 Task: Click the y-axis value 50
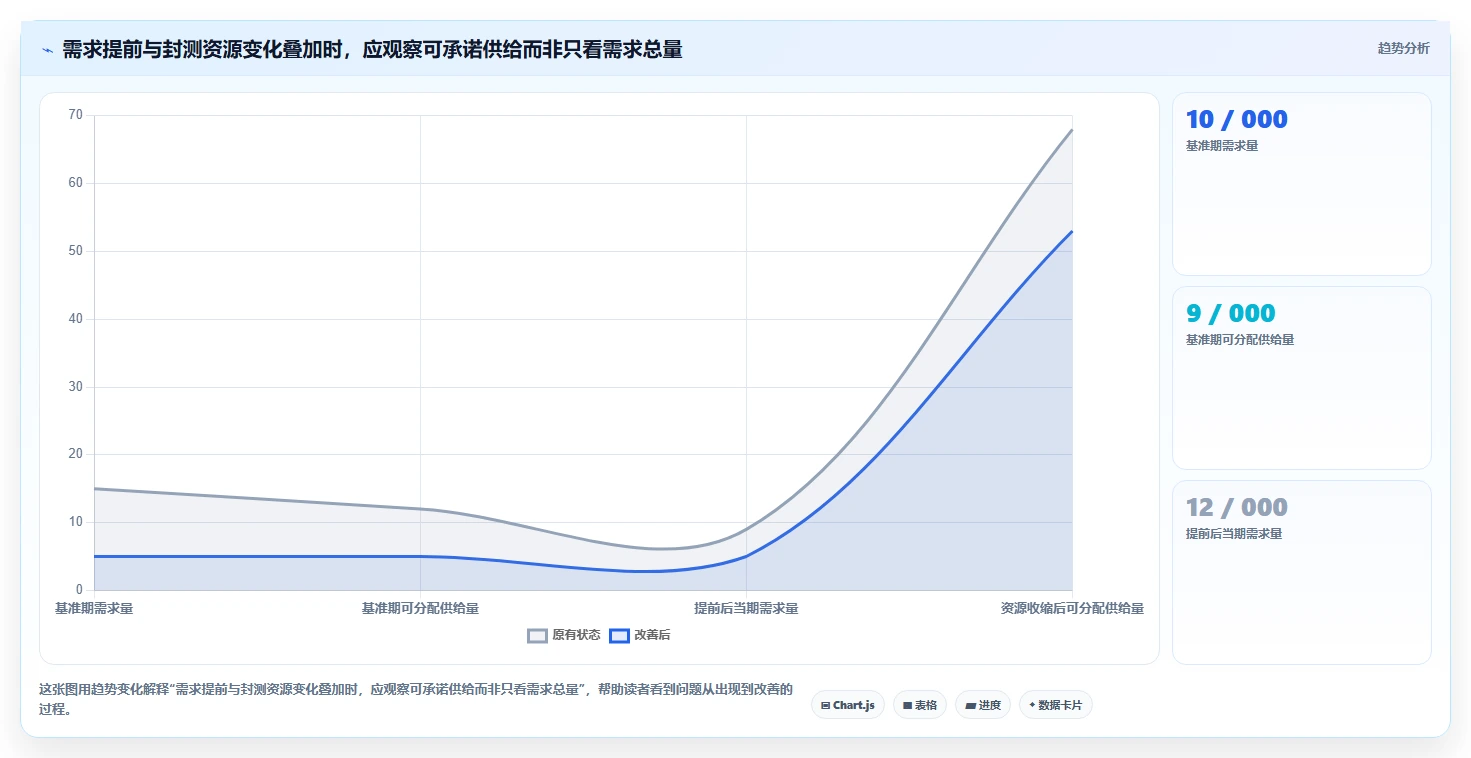[76, 251]
